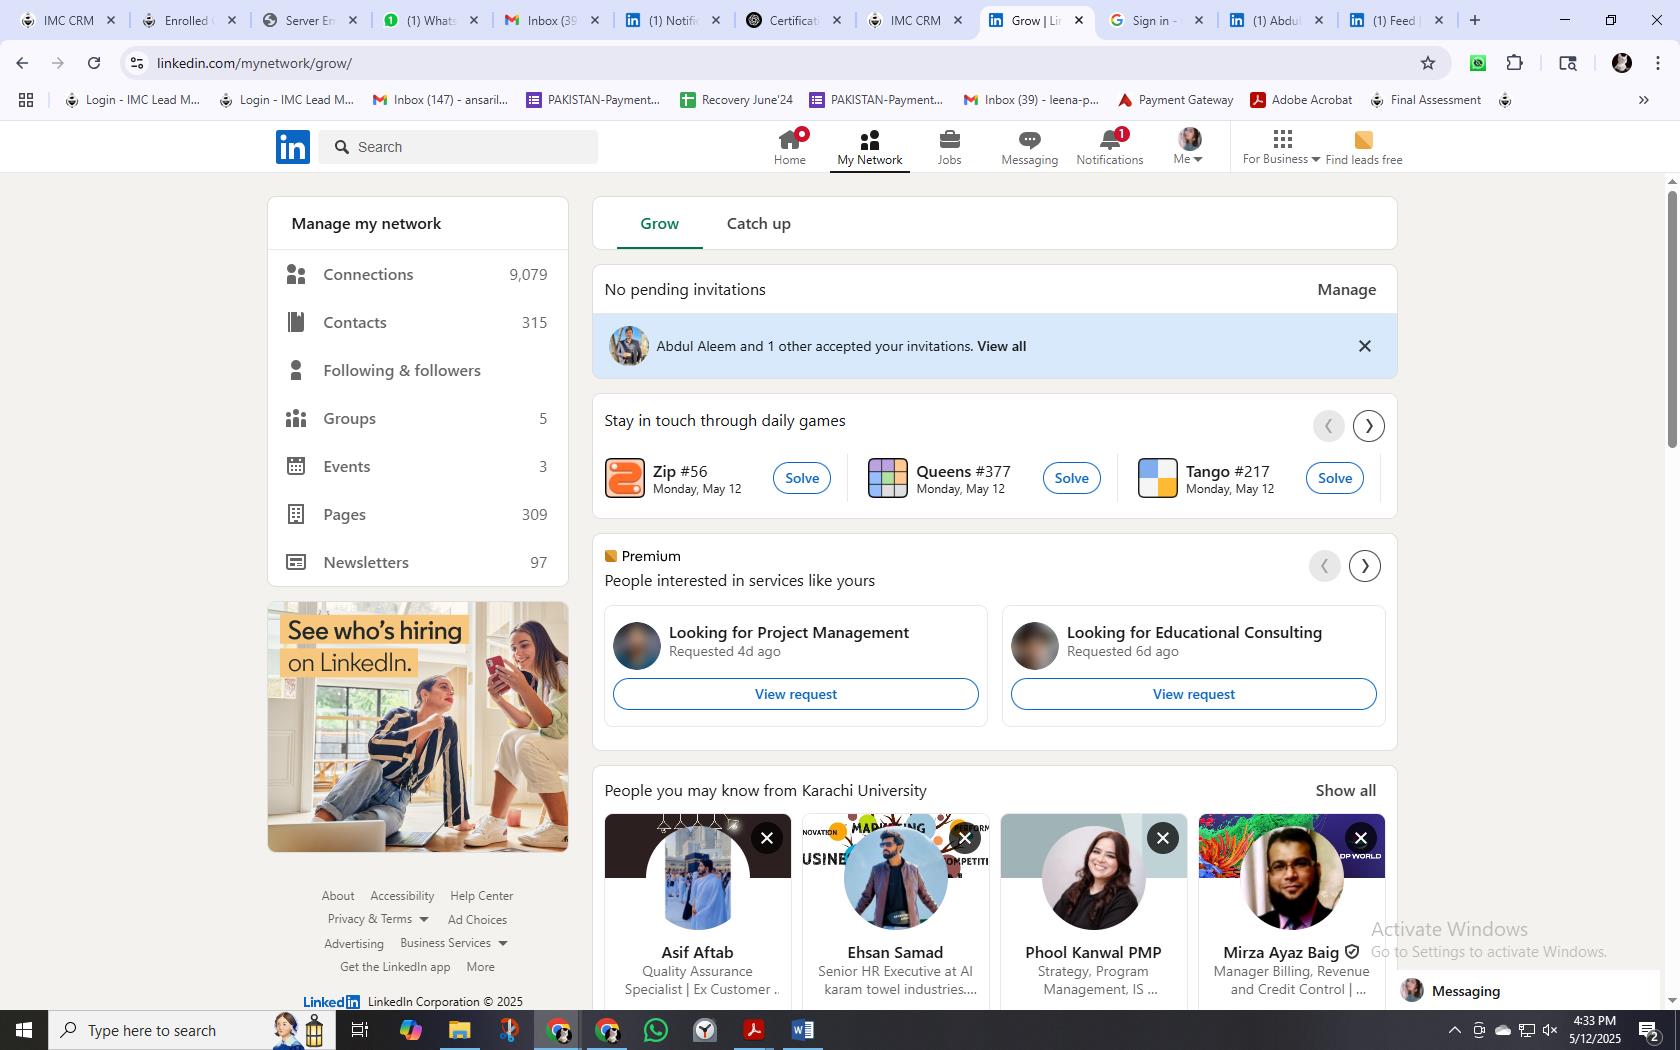The width and height of the screenshot is (1680, 1050).
Task: Open the Messaging overlay at the bottom
Action: point(1530,991)
